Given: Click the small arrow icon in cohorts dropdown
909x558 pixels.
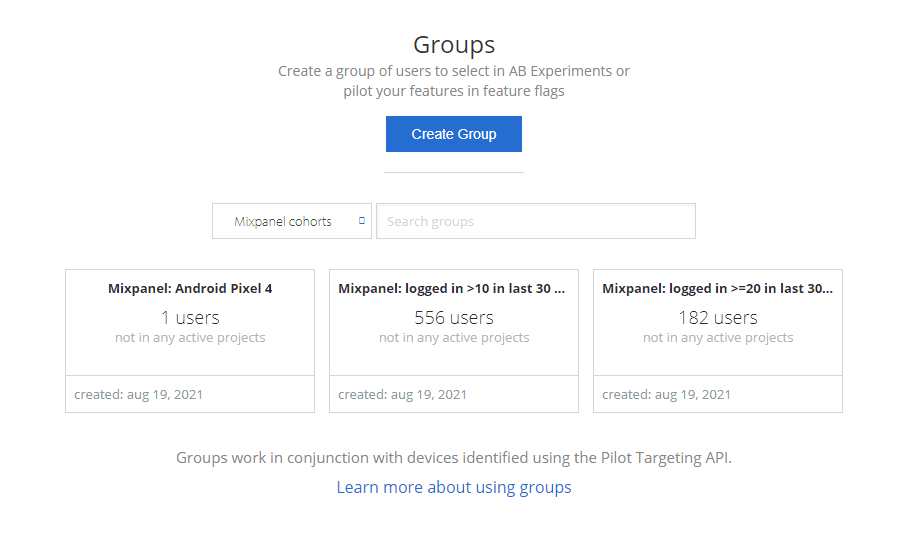Looking at the screenshot, I should 362,221.
